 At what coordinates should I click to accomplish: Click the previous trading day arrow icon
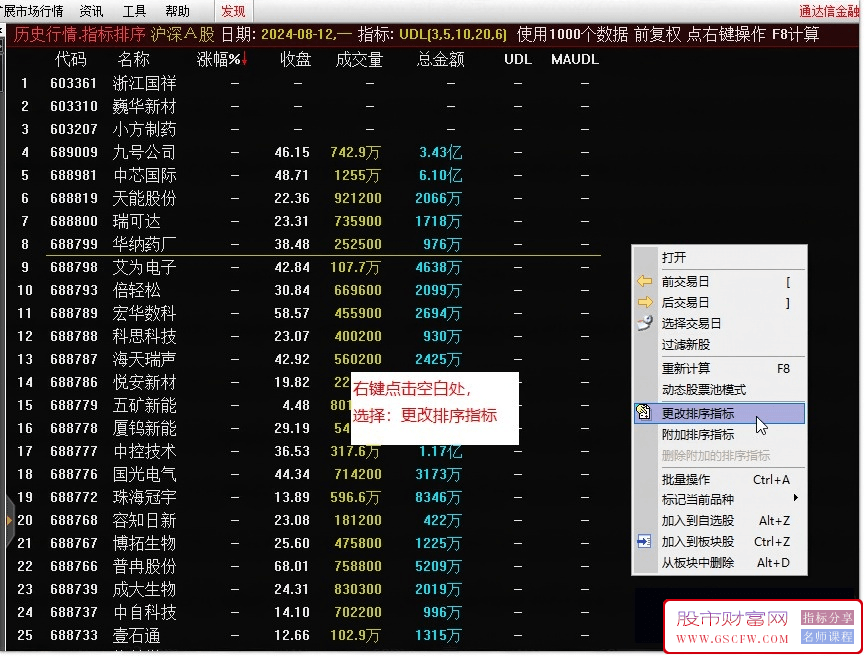point(644,281)
